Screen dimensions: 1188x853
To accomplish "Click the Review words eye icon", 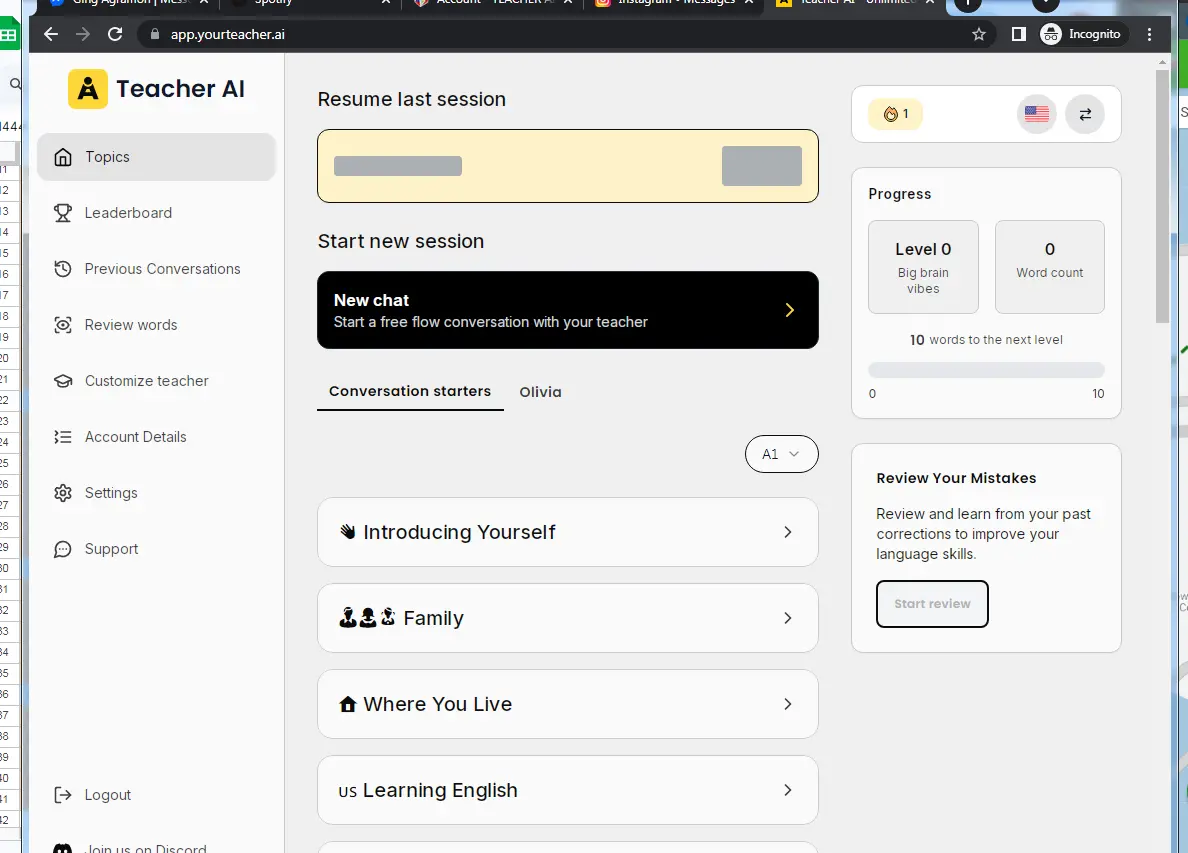I will coord(63,325).
